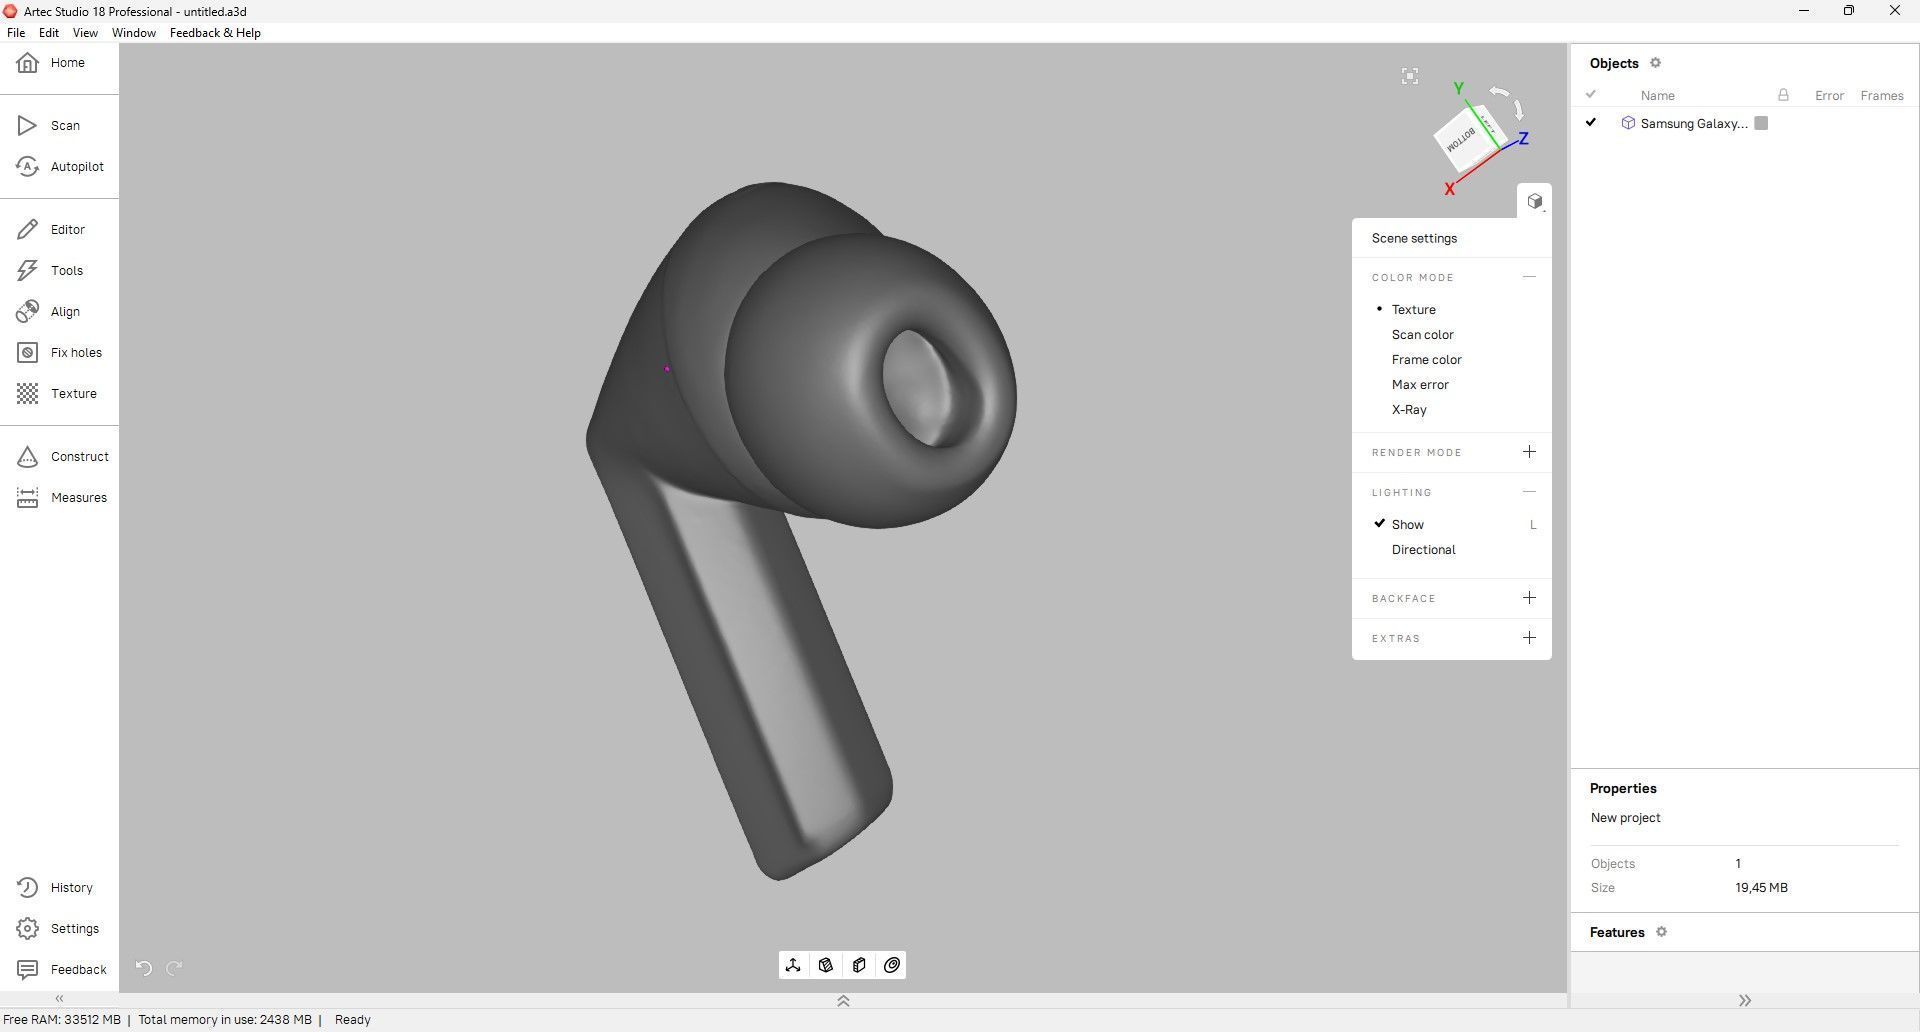Click the Error column header

coord(1829,96)
